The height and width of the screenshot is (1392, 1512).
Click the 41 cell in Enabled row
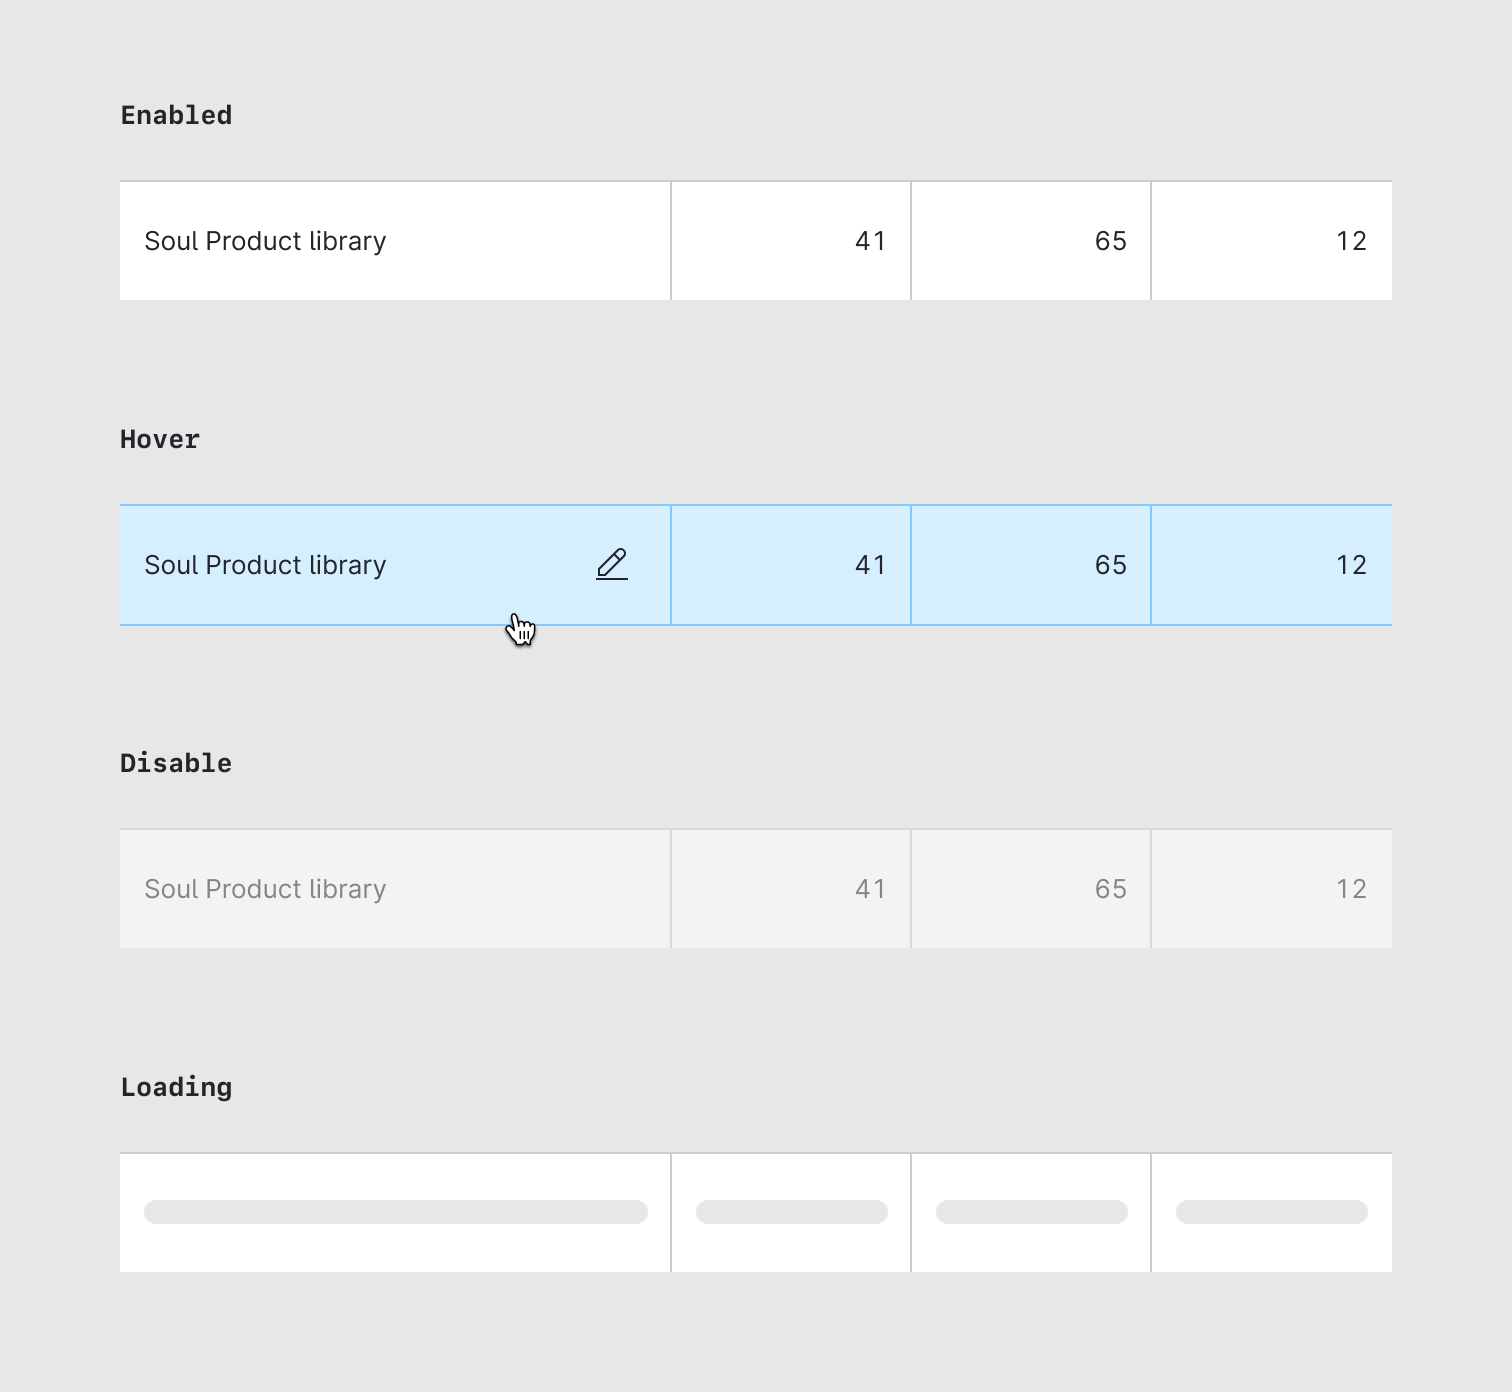(x=870, y=241)
